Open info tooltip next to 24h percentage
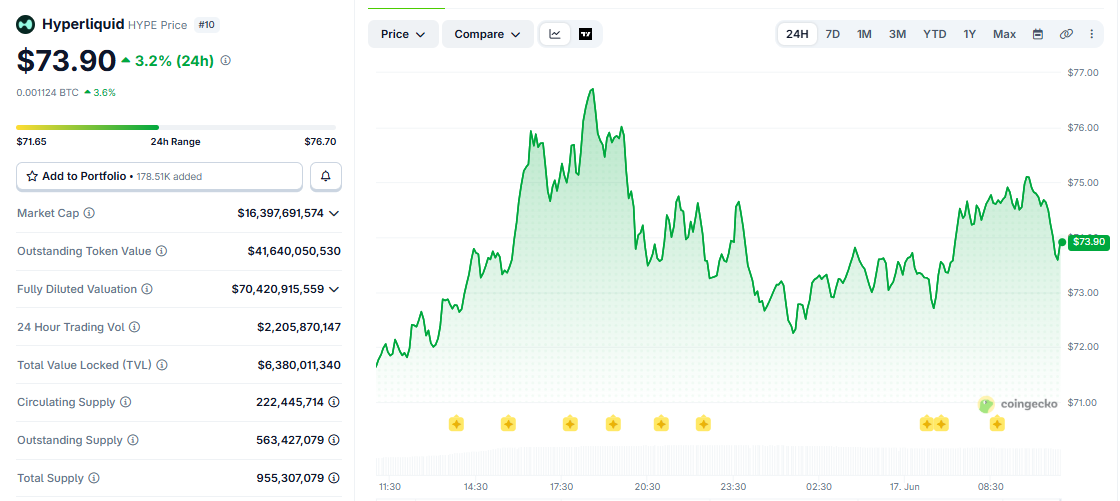Screen dimensions: 1120x501 (226, 61)
